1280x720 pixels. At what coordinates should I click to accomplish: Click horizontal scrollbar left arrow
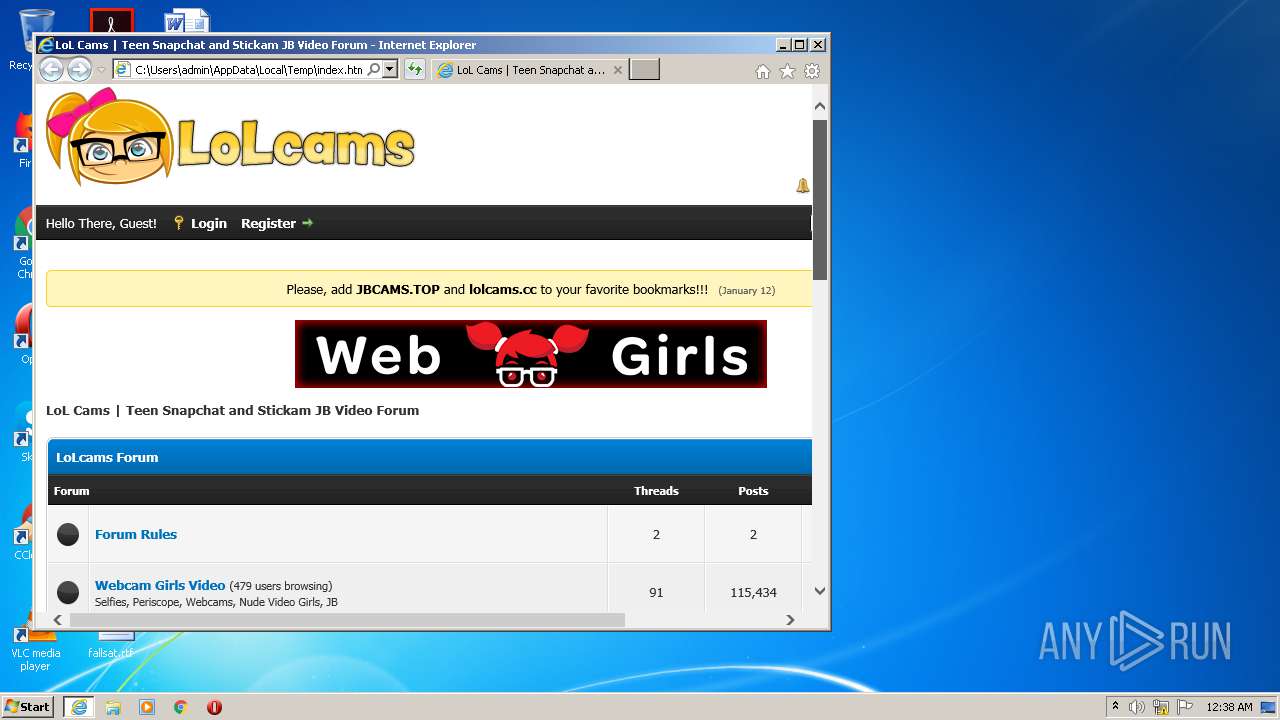coord(57,620)
